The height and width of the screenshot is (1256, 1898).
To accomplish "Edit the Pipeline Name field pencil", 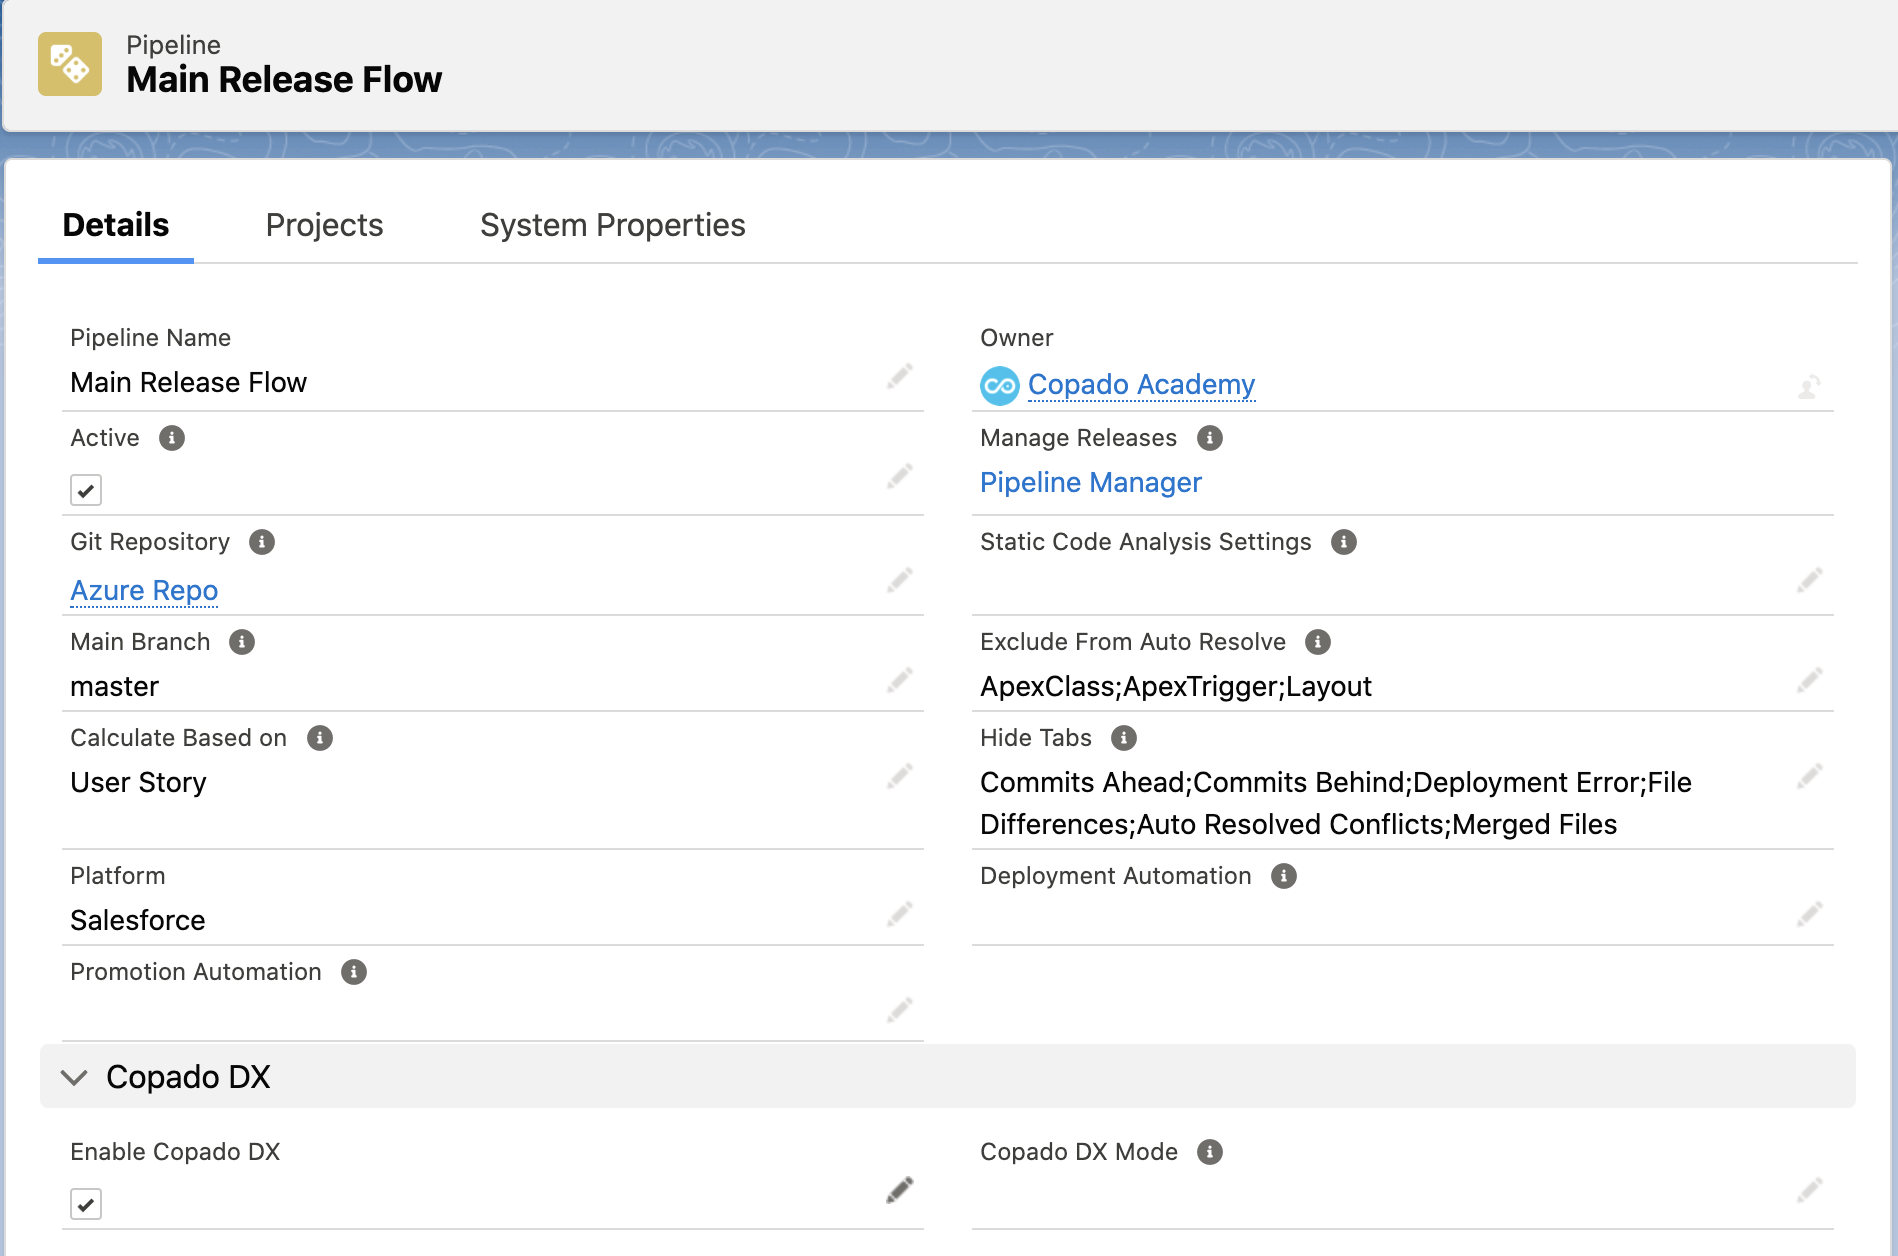I will [900, 377].
